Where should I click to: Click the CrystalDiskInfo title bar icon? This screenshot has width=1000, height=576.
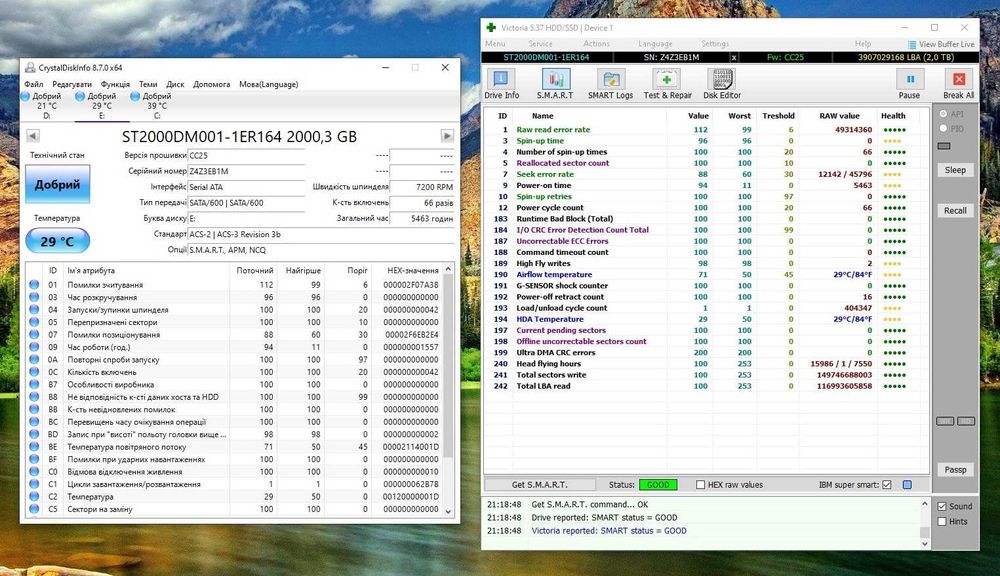point(30,68)
